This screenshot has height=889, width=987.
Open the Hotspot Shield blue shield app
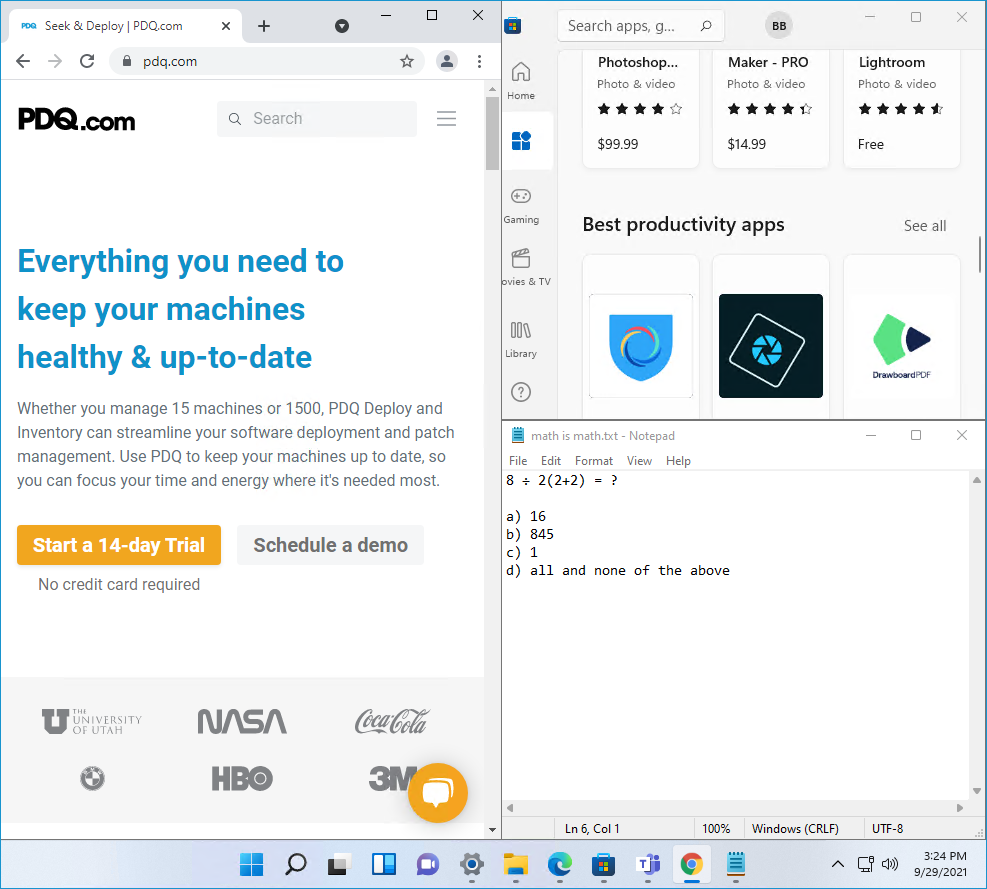click(641, 346)
